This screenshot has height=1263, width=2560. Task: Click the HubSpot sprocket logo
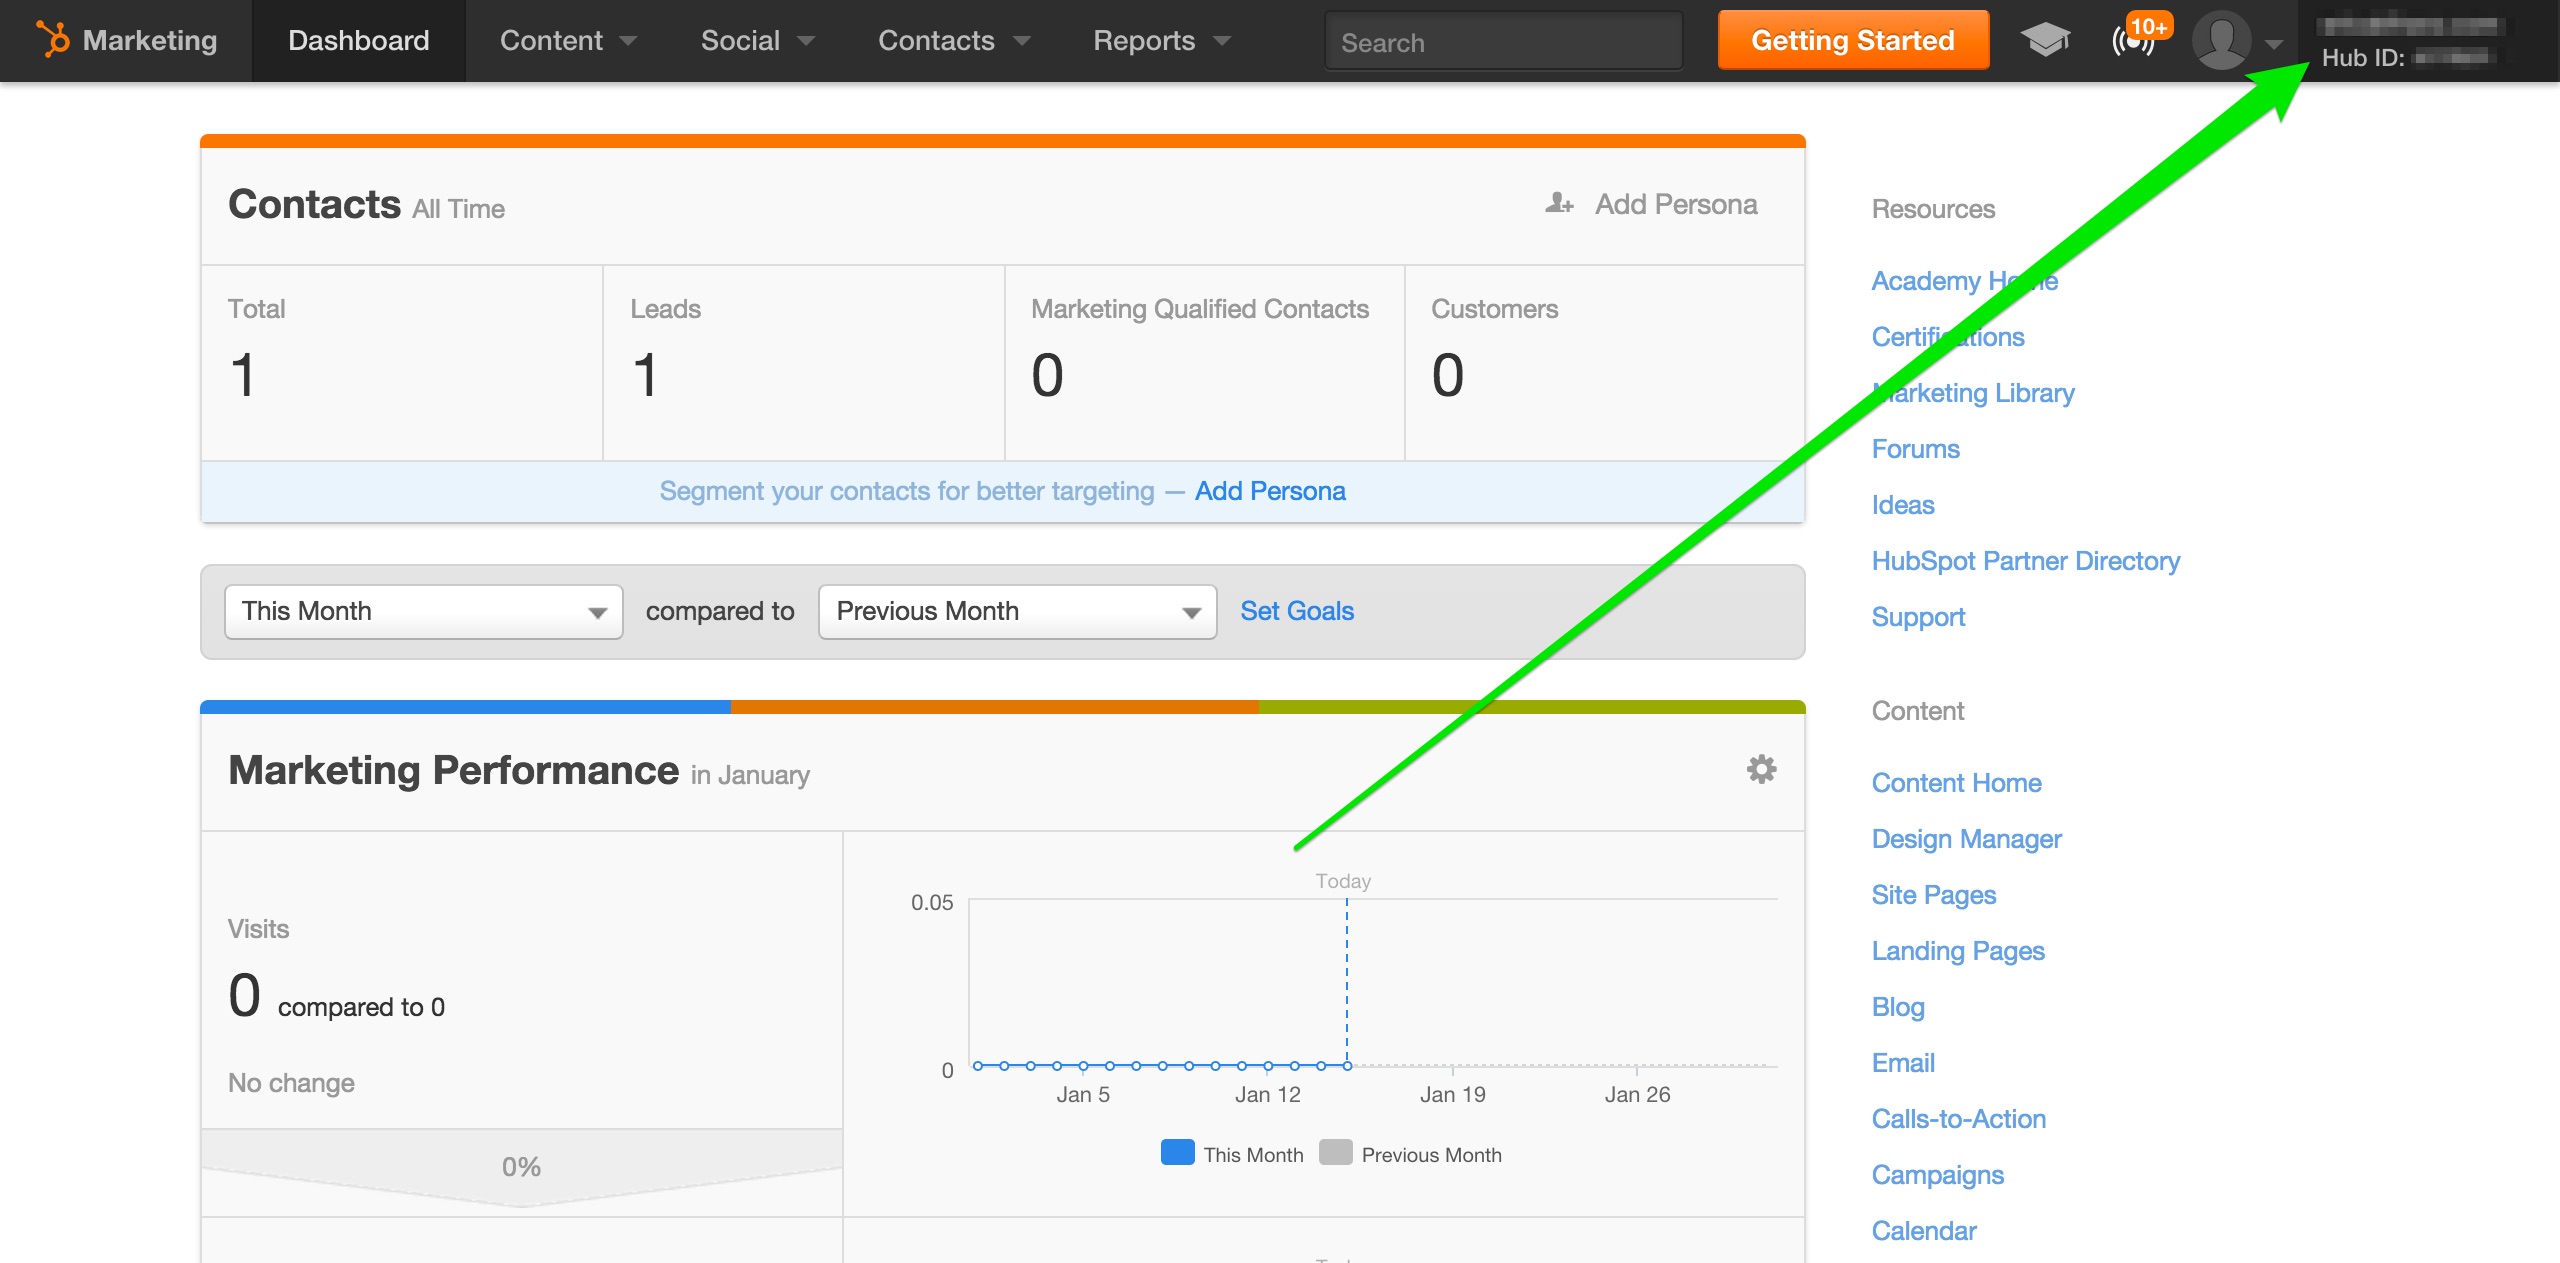55,40
